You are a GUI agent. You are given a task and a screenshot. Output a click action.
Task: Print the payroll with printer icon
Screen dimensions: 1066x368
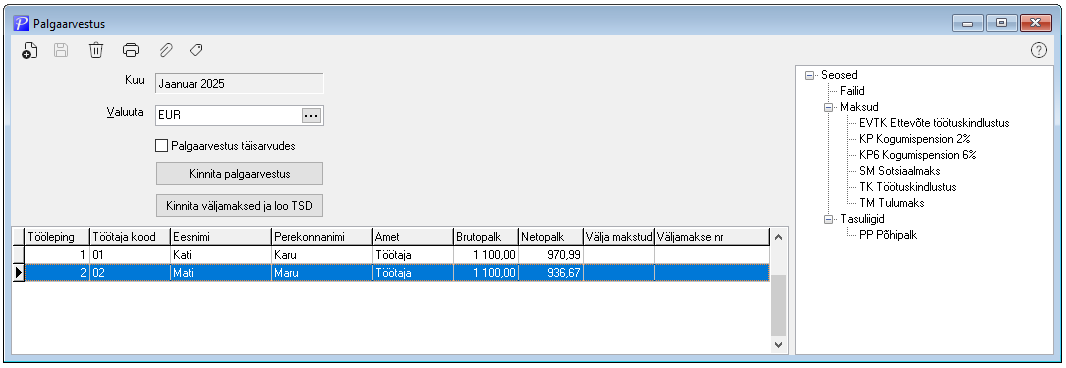pyautogui.click(x=131, y=50)
